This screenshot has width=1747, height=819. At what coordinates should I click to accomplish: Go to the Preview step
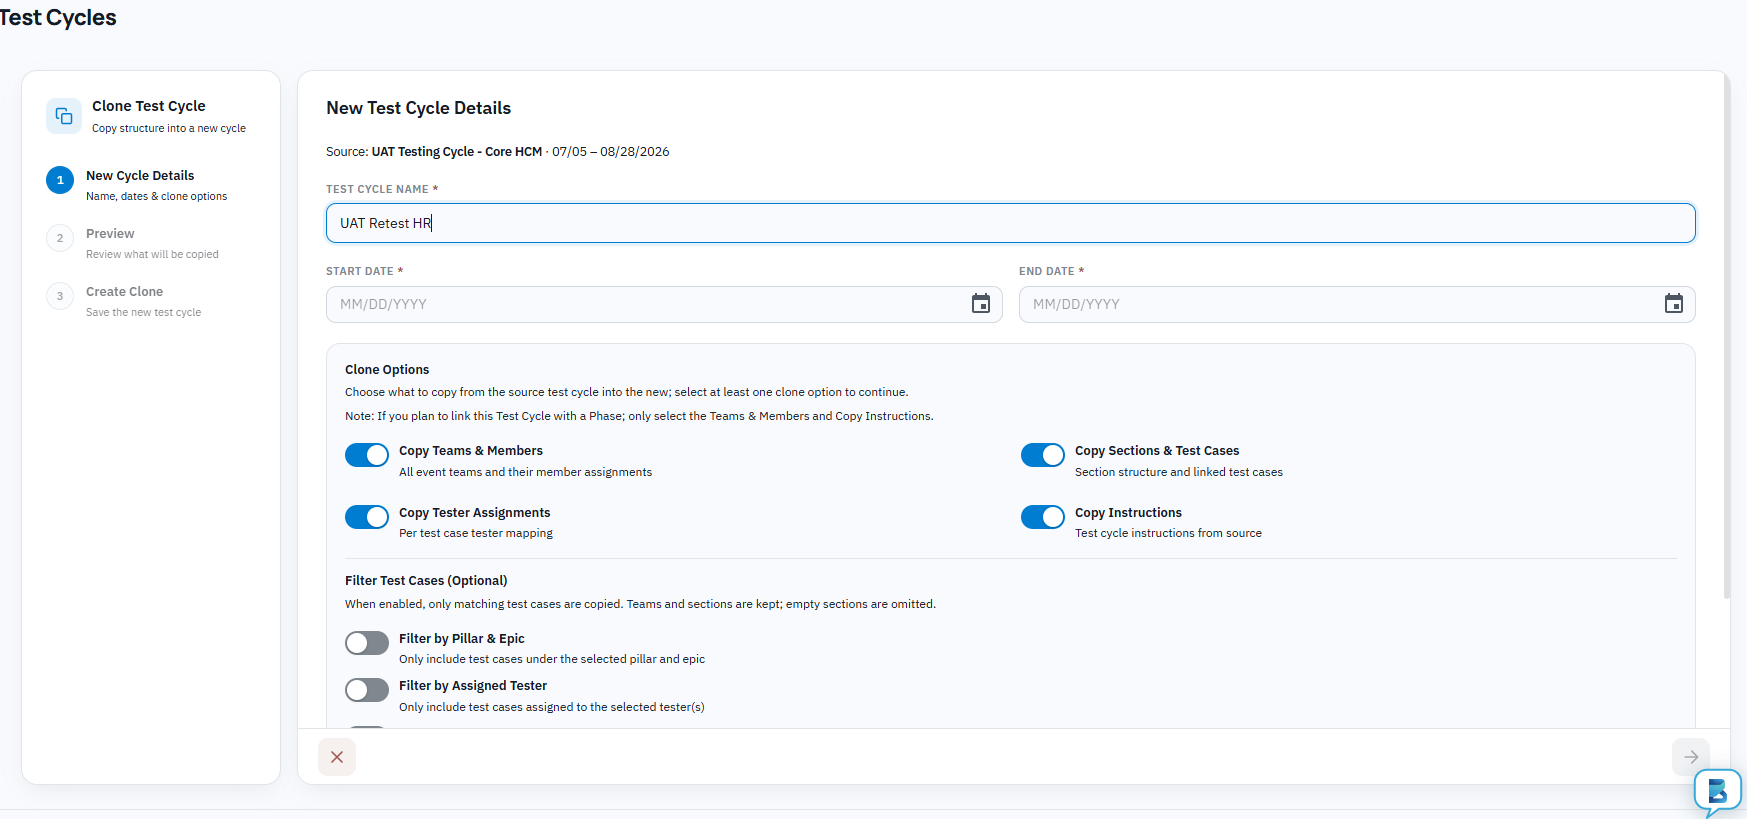coord(110,234)
